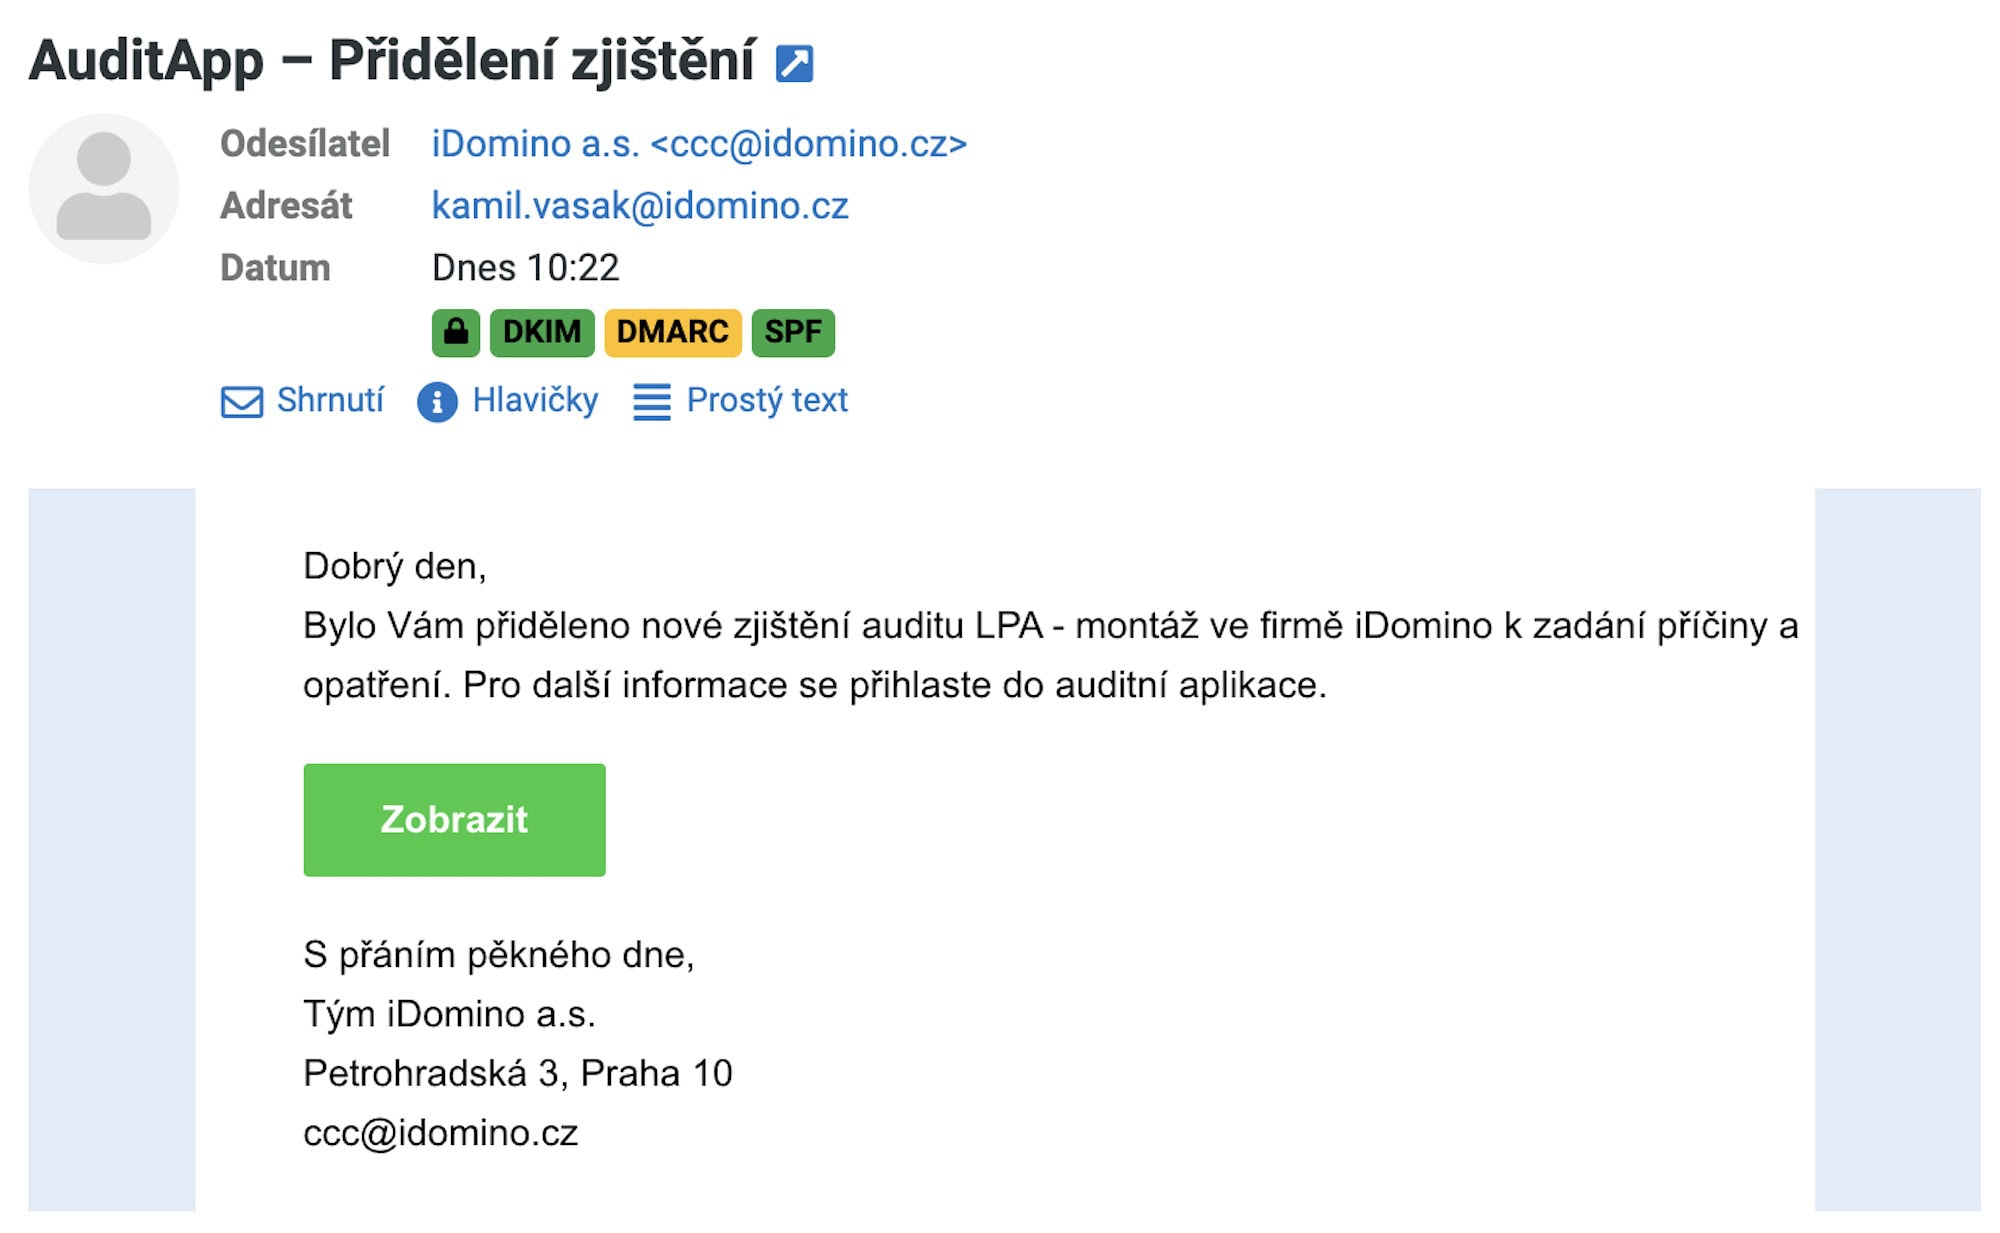The width and height of the screenshot is (2000, 1233).
Task: Click the green DKIM badge
Action: (542, 332)
